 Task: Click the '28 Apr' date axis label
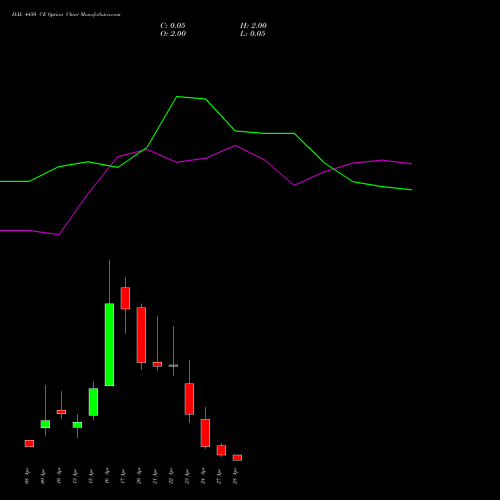pos(235,476)
